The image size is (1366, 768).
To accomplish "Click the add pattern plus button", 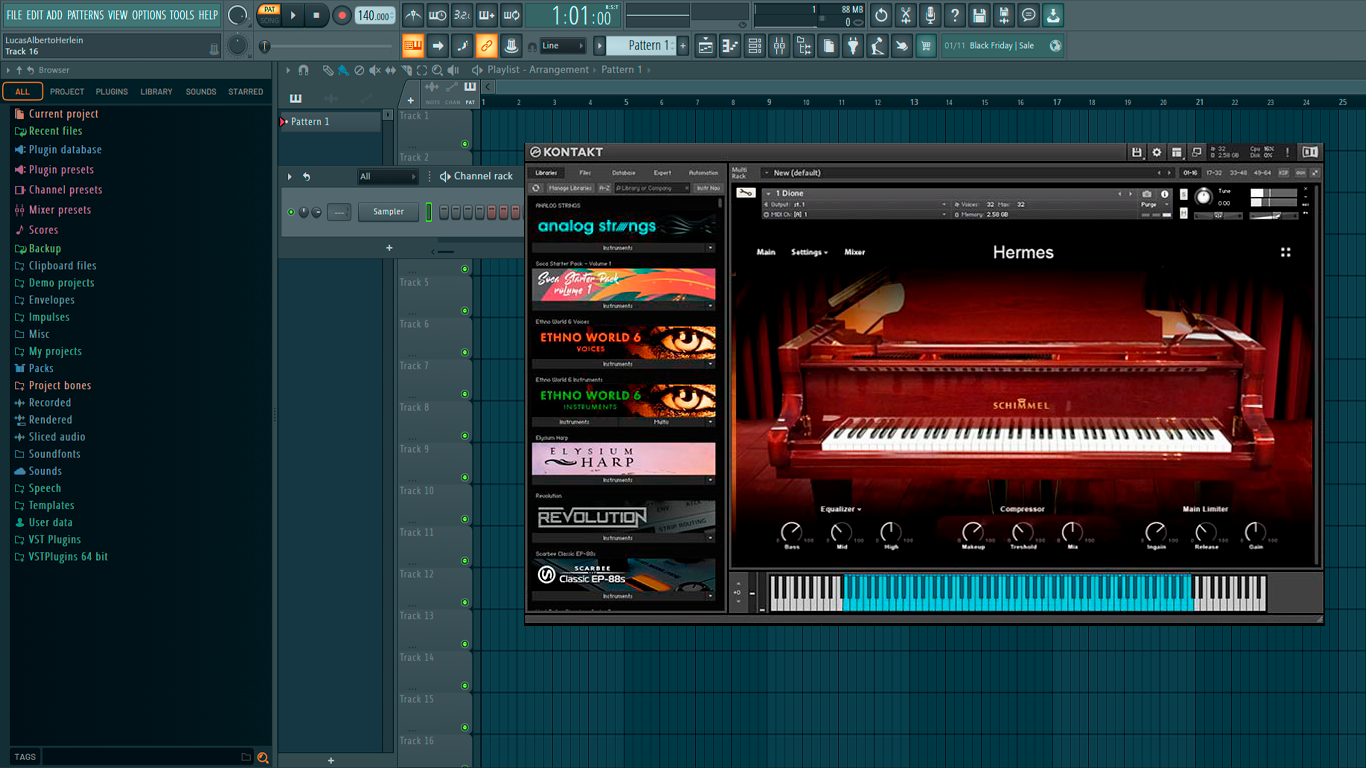I will (683, 46).
